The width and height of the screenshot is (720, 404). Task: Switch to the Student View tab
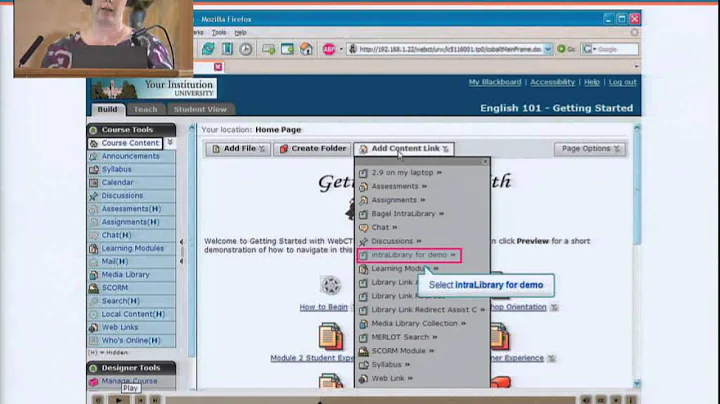coord(200,109)
